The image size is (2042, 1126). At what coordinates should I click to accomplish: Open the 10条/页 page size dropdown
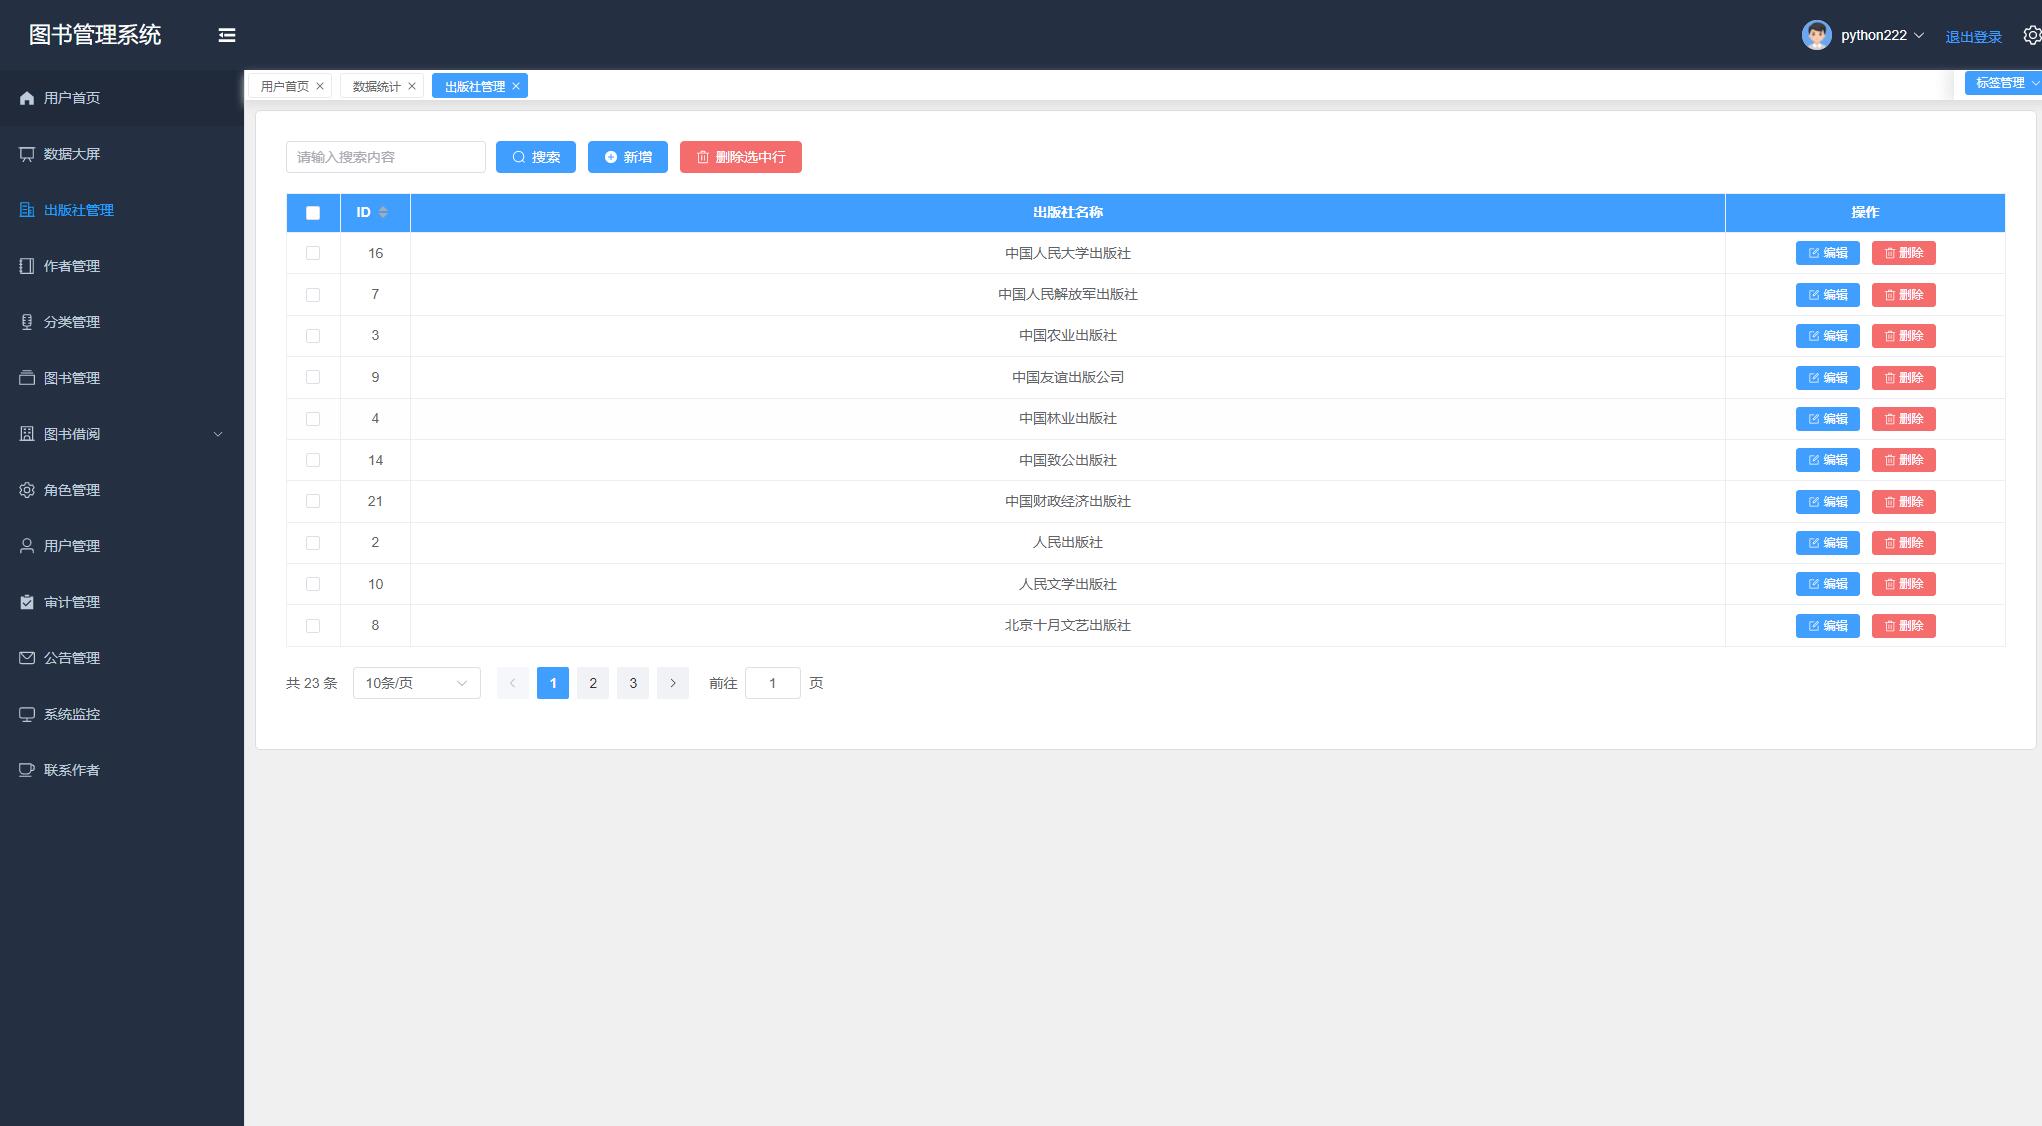tap(416, 683)
